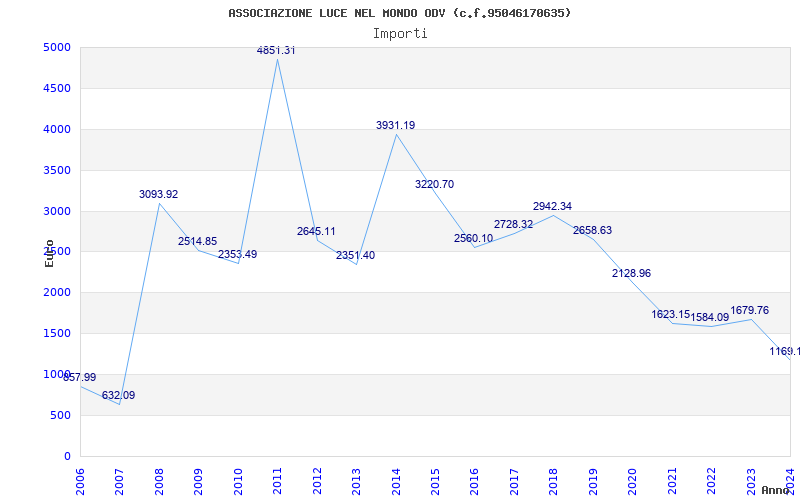
Task: Select the 1679.76 data label
Action: coord(749,311)
